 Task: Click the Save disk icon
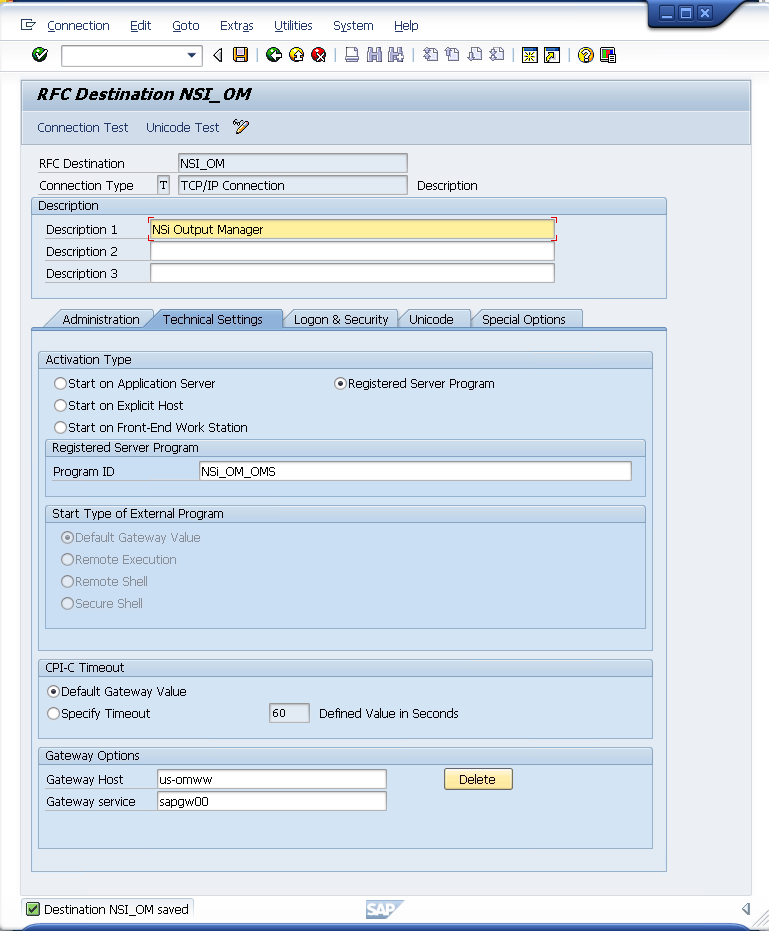pos(240,55)
